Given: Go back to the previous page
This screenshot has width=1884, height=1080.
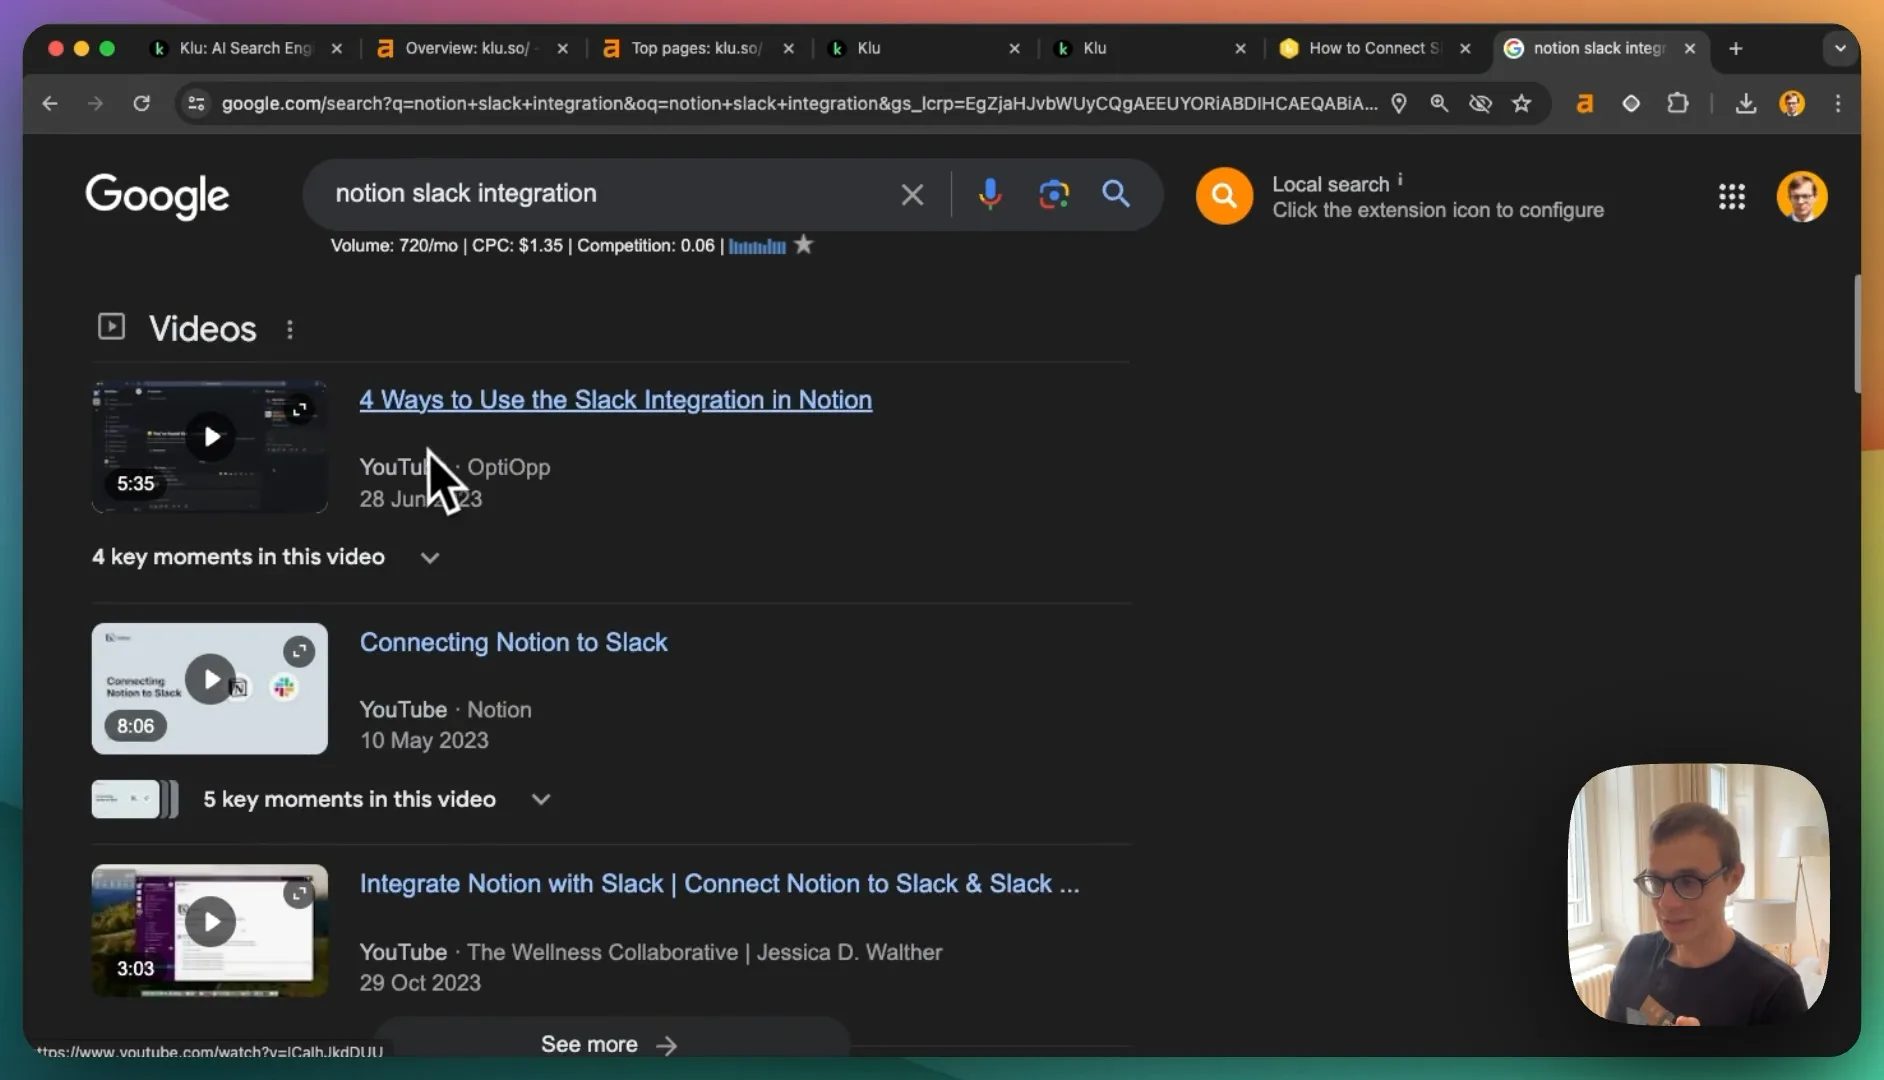Looking at the screenshot, I should coord(50,103).
